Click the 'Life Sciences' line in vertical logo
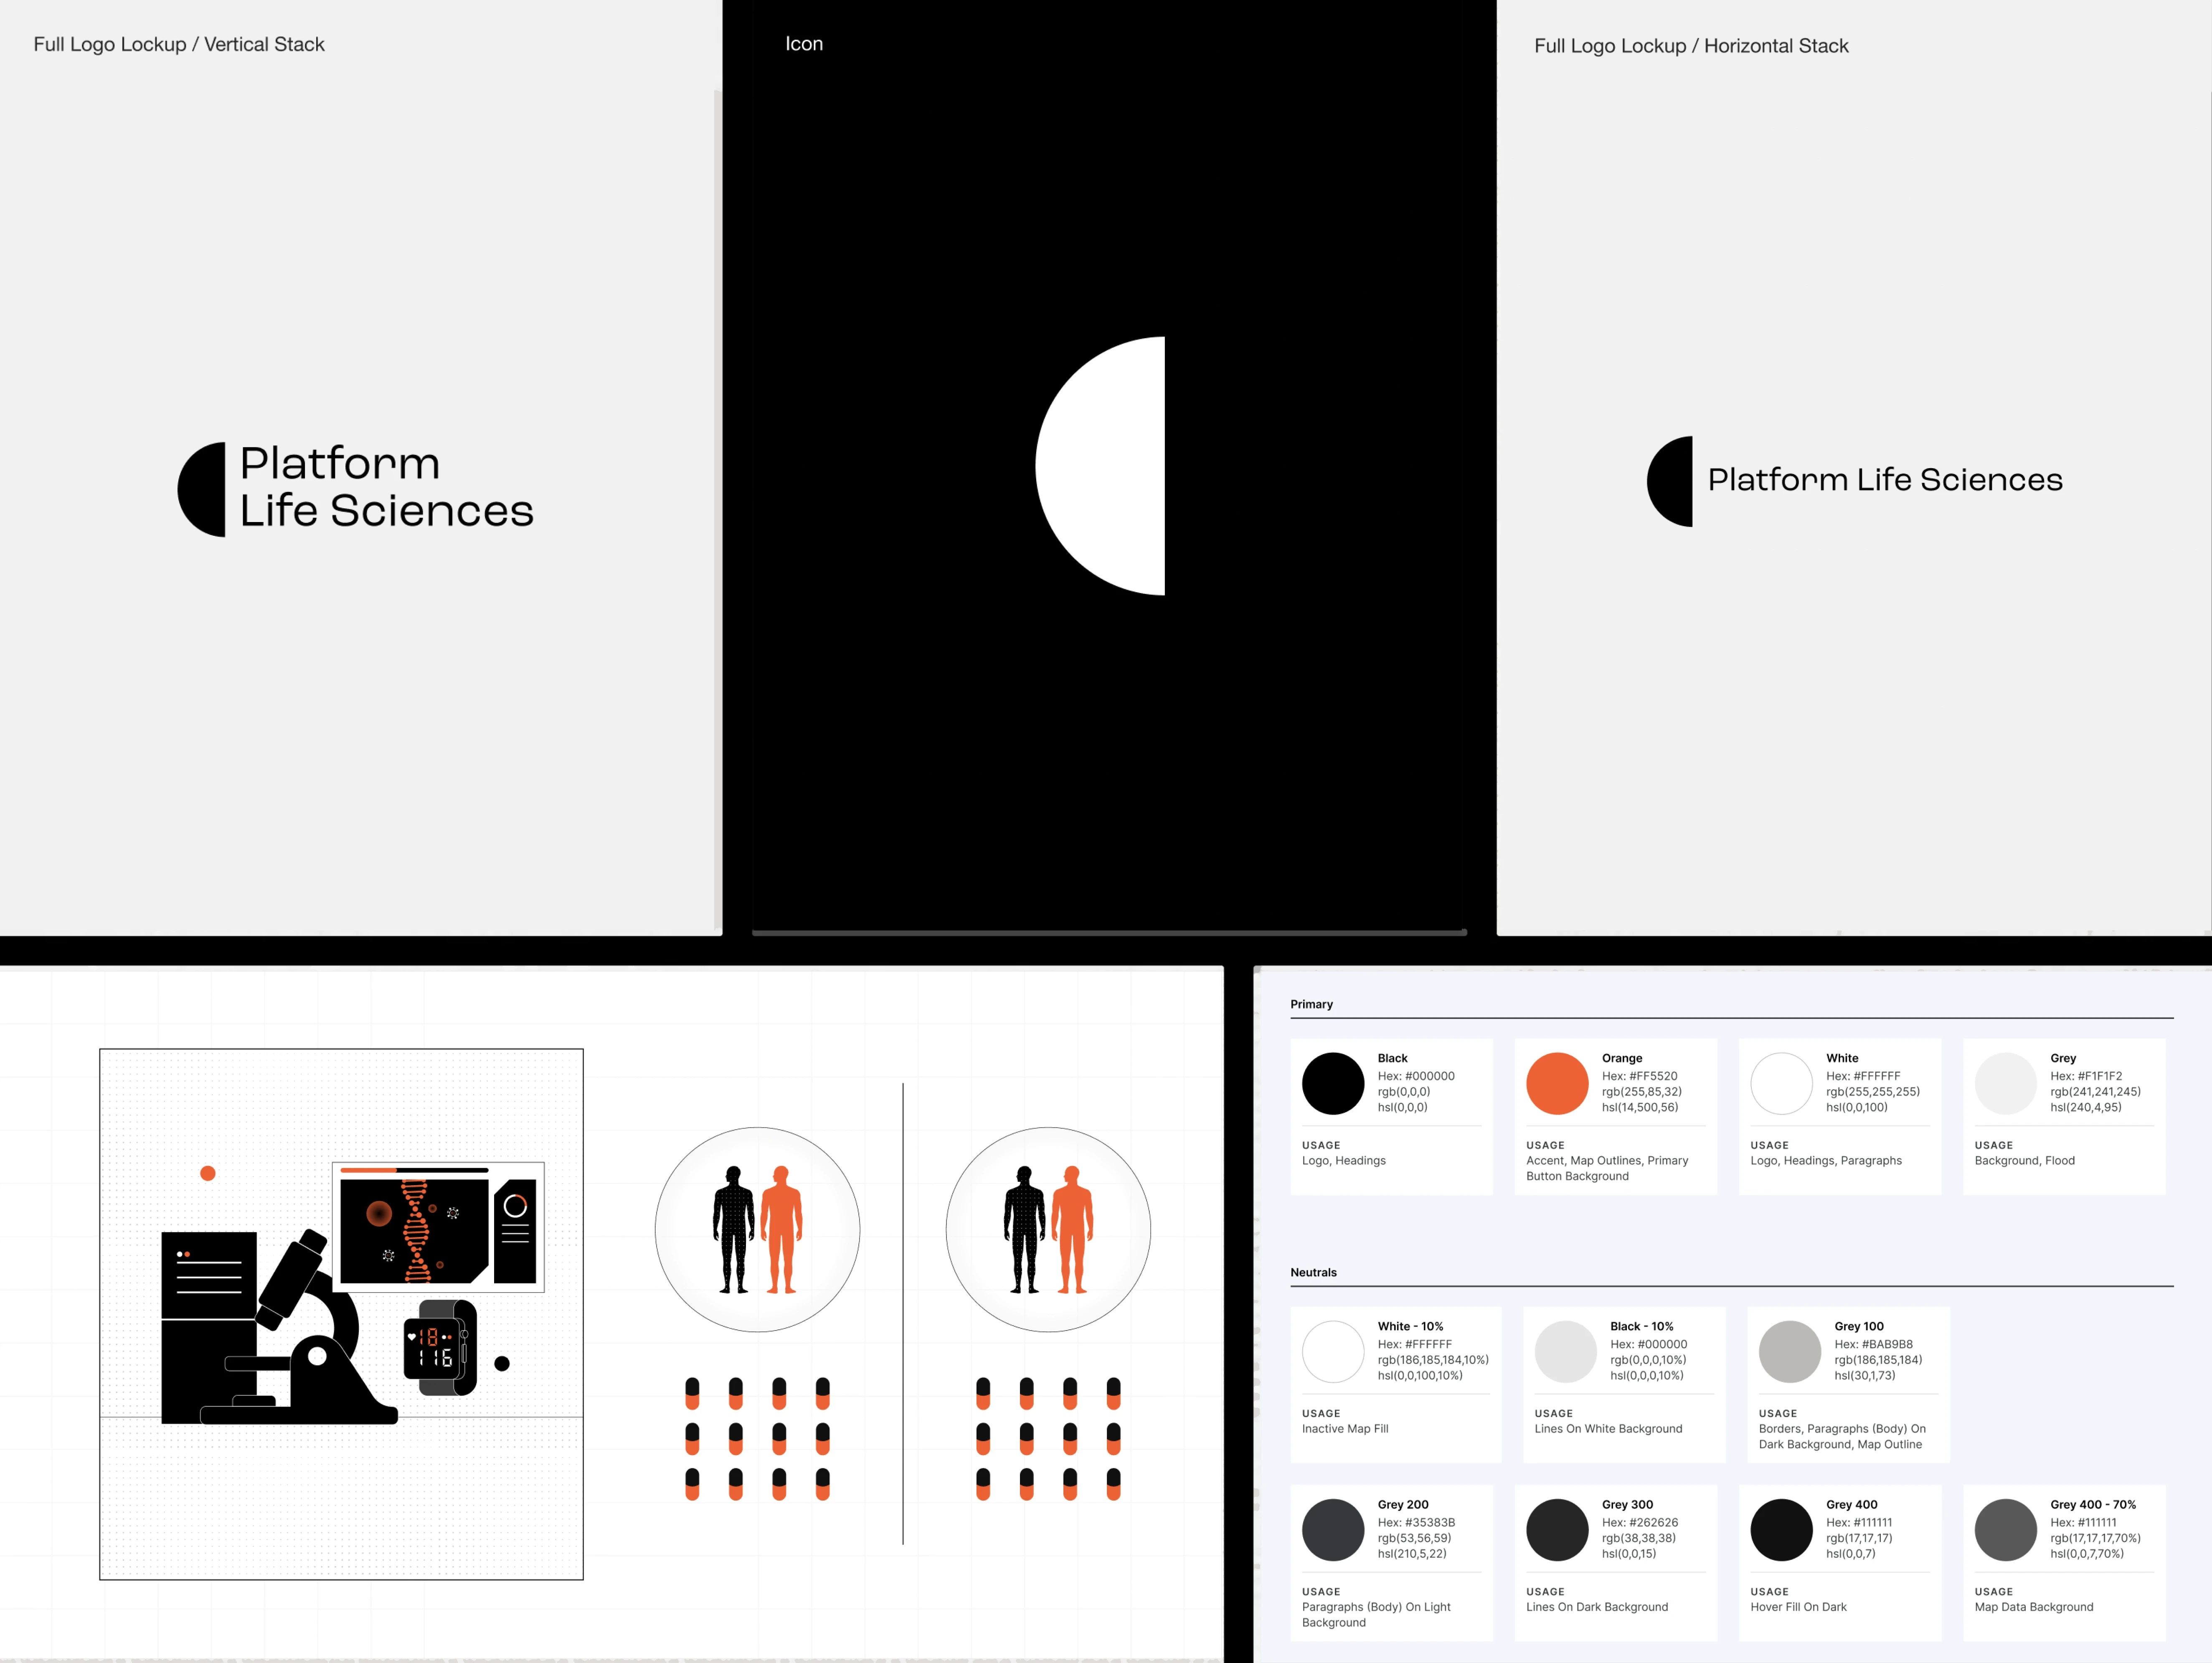 coord(387,511)
